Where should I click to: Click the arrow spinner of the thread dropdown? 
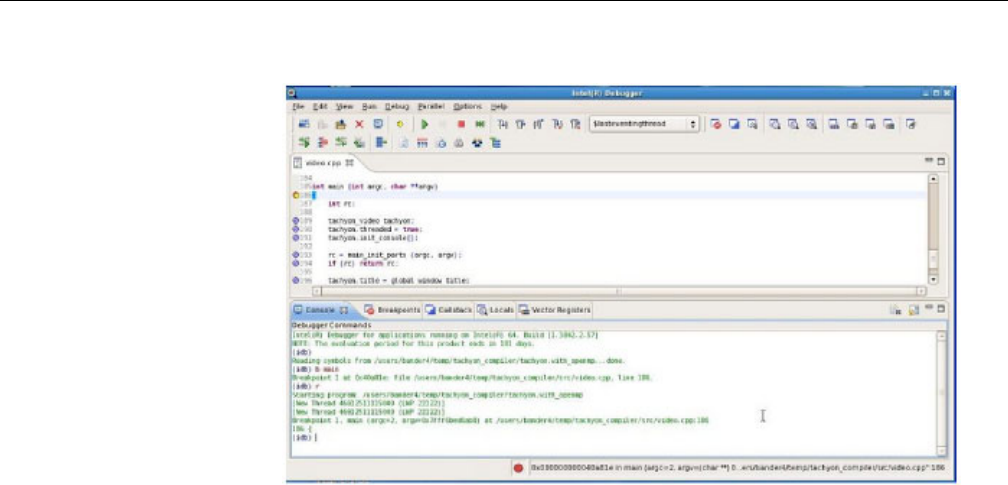coord(693,124)
